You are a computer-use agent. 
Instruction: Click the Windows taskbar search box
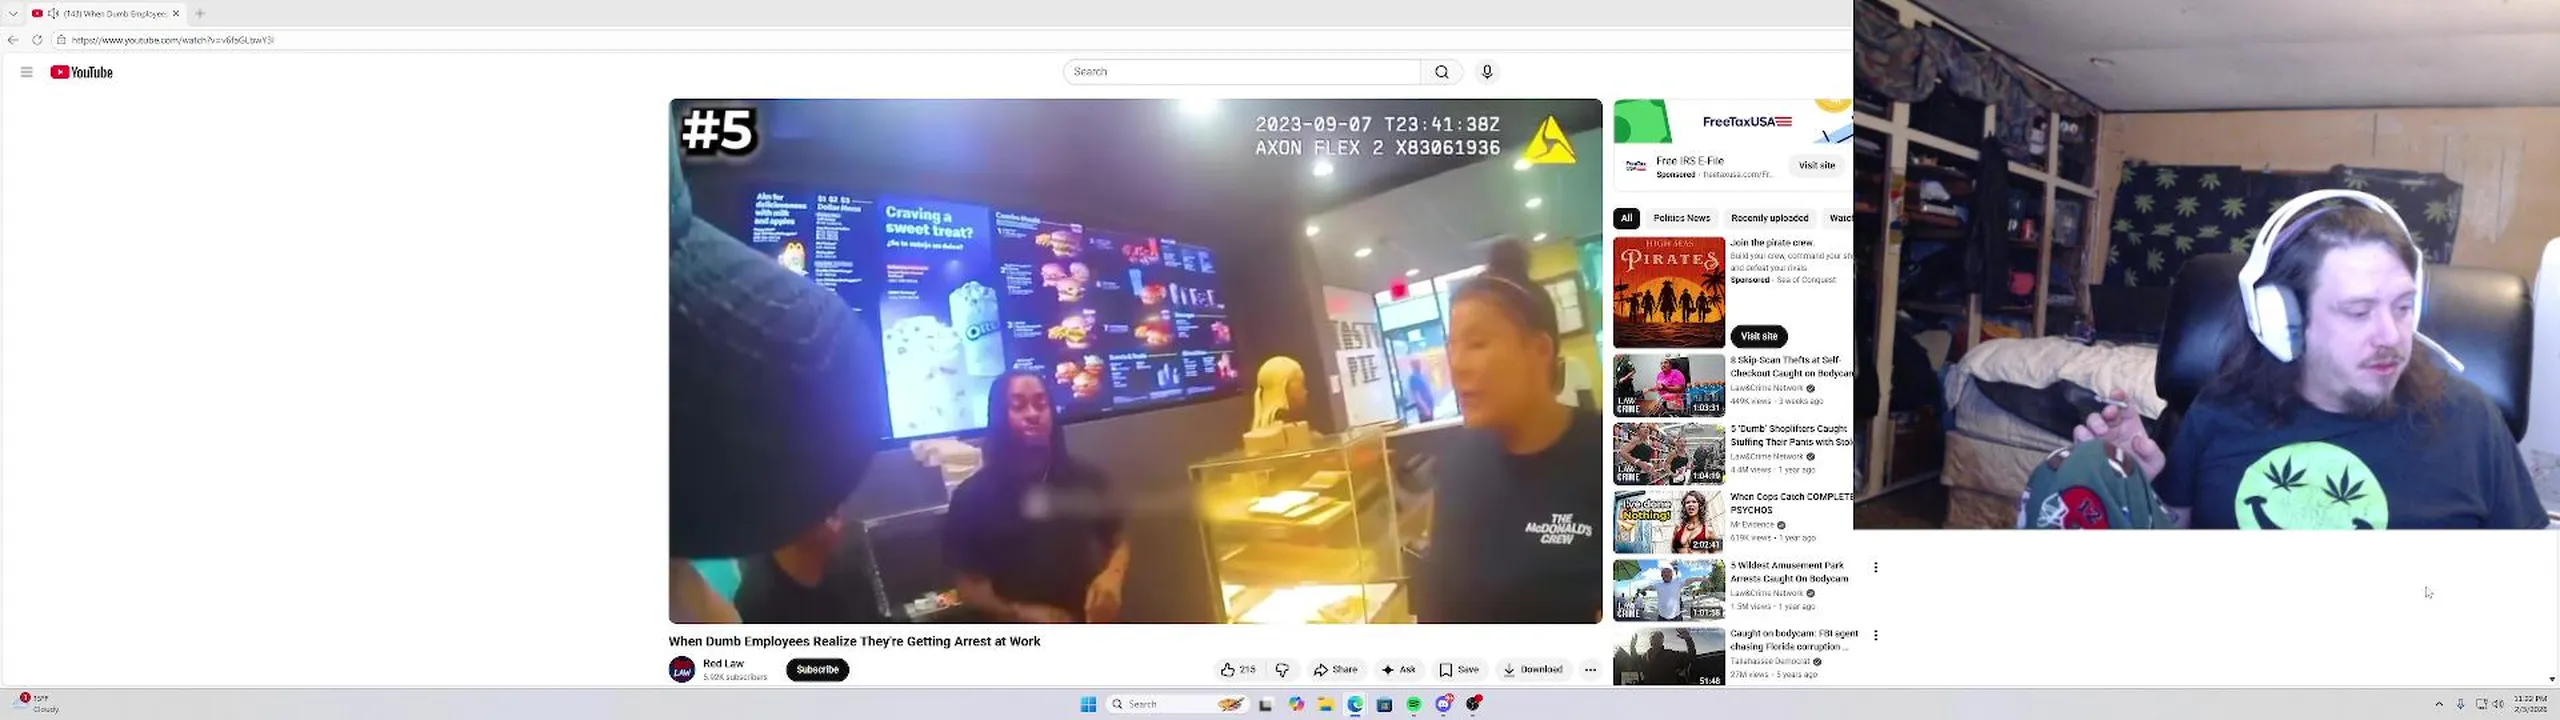coord(1178,705)
